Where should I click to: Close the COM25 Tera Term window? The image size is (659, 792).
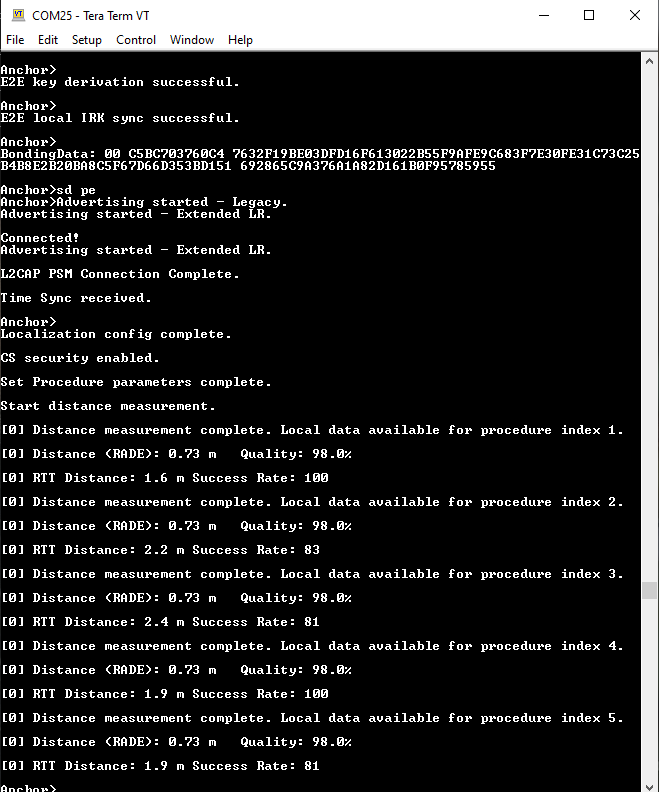635,15
